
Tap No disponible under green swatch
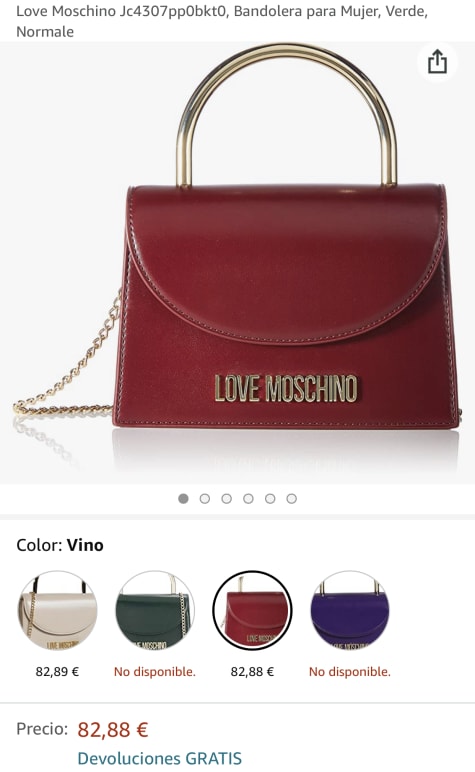tap(155, 672)
